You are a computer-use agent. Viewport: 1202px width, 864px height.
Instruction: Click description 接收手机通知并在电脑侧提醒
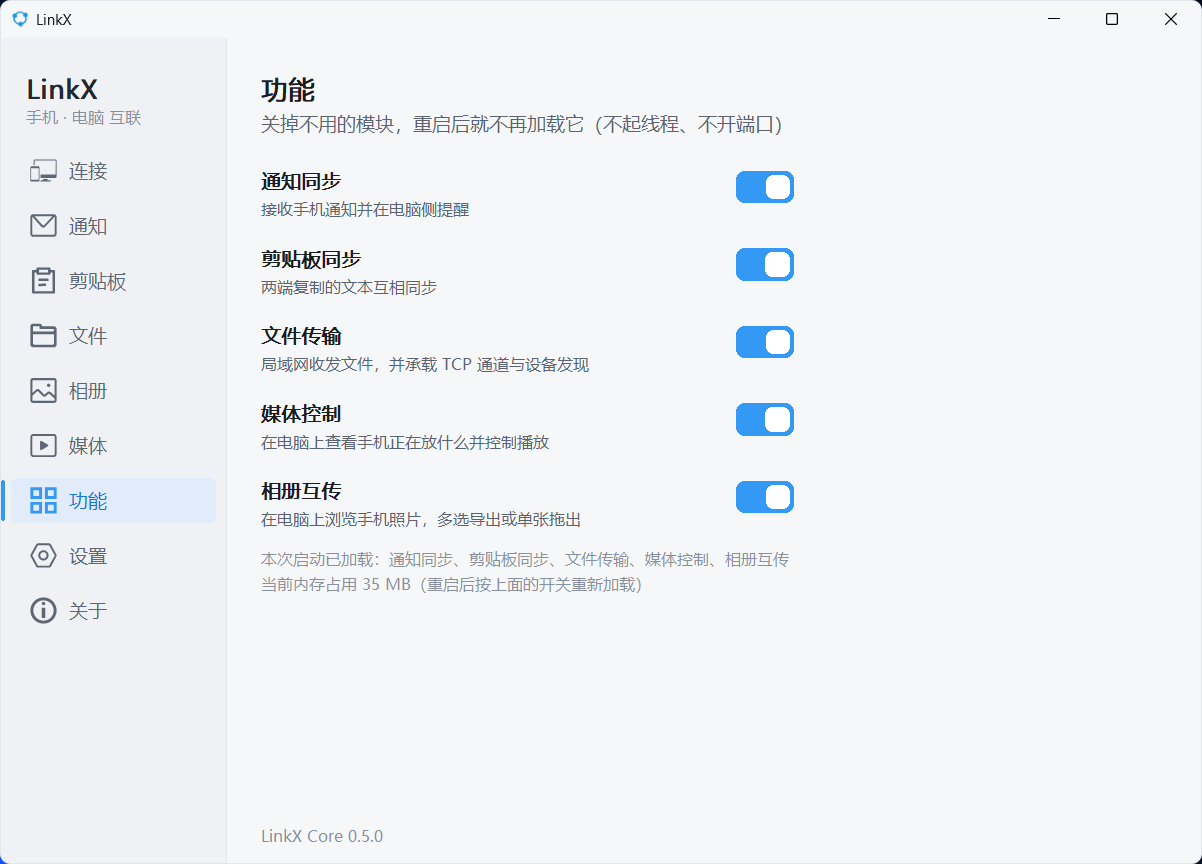365,210
